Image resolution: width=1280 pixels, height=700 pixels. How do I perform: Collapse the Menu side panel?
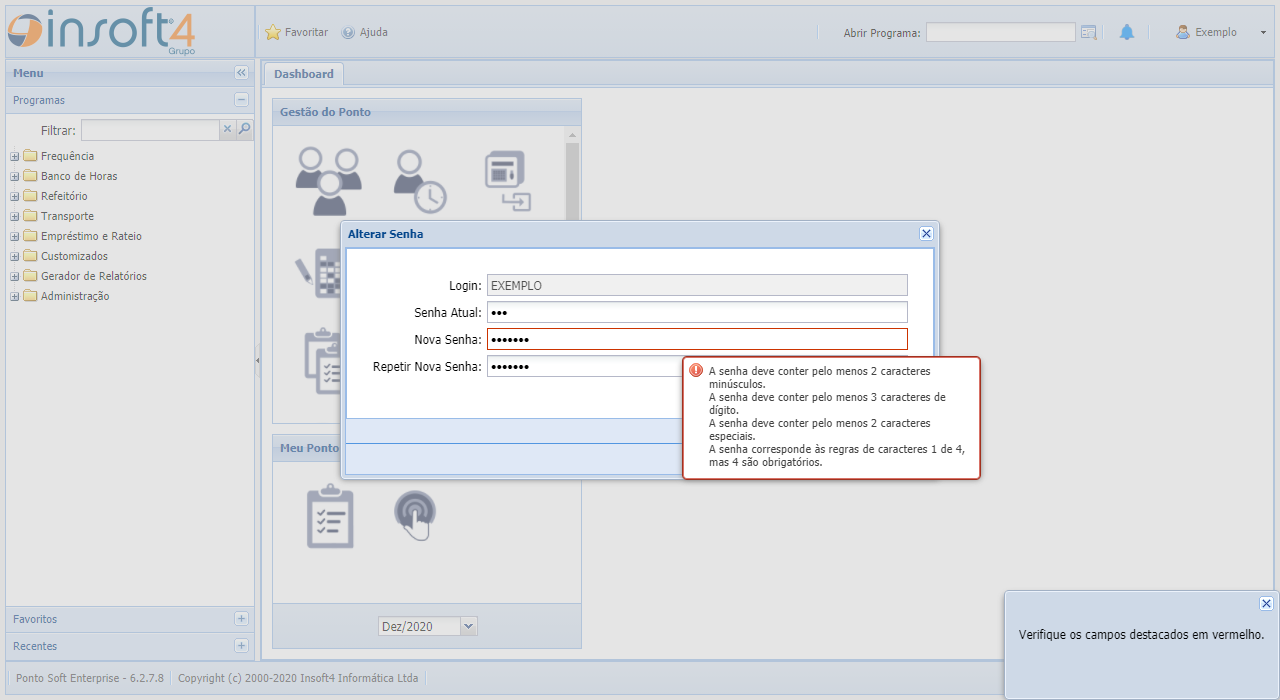241,73
